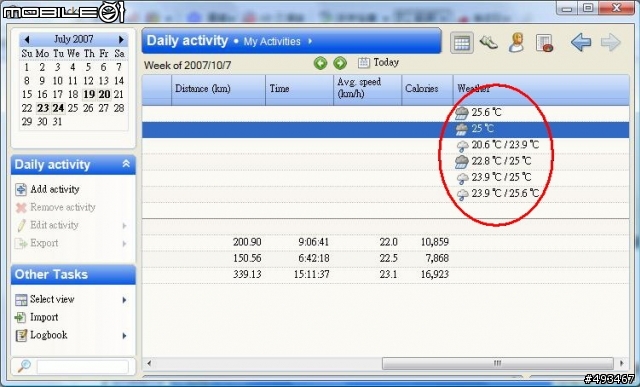Viewport: 640px width, 387px height.
Task: Select July 1 in the calendar
Action: tap(27, 67)
